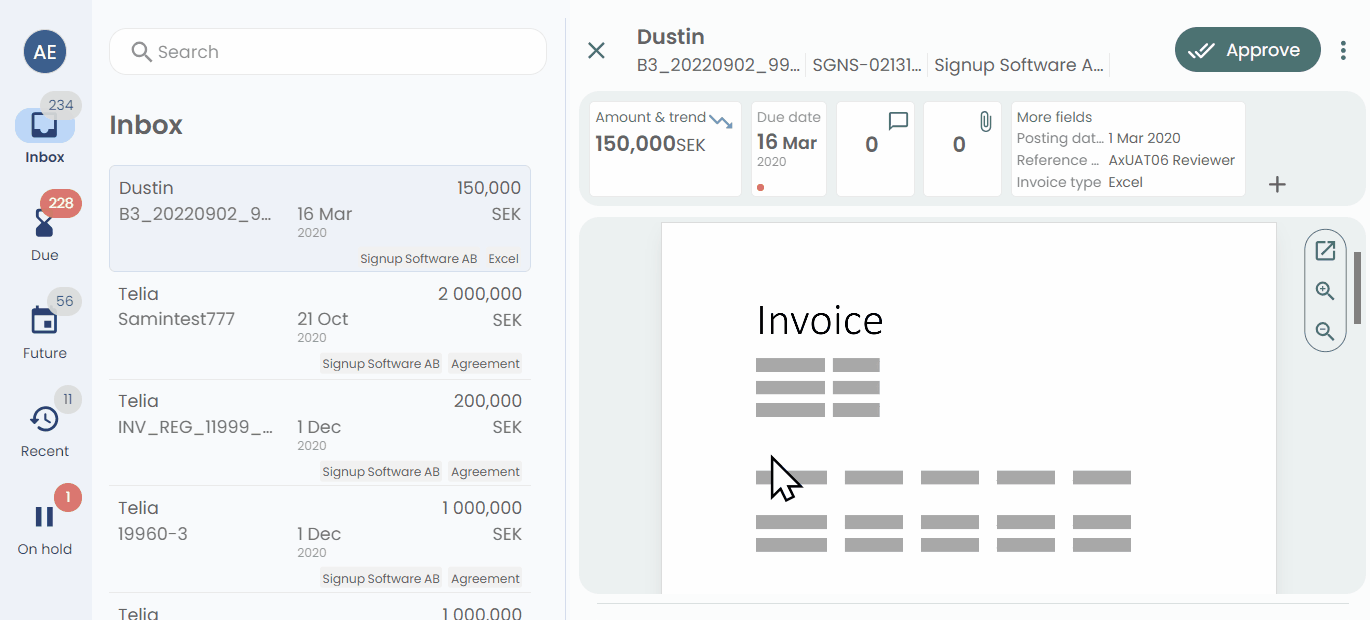The image size is (1370, 620).
Task: Click the 234 Inbox count badge
Action: 61,105
